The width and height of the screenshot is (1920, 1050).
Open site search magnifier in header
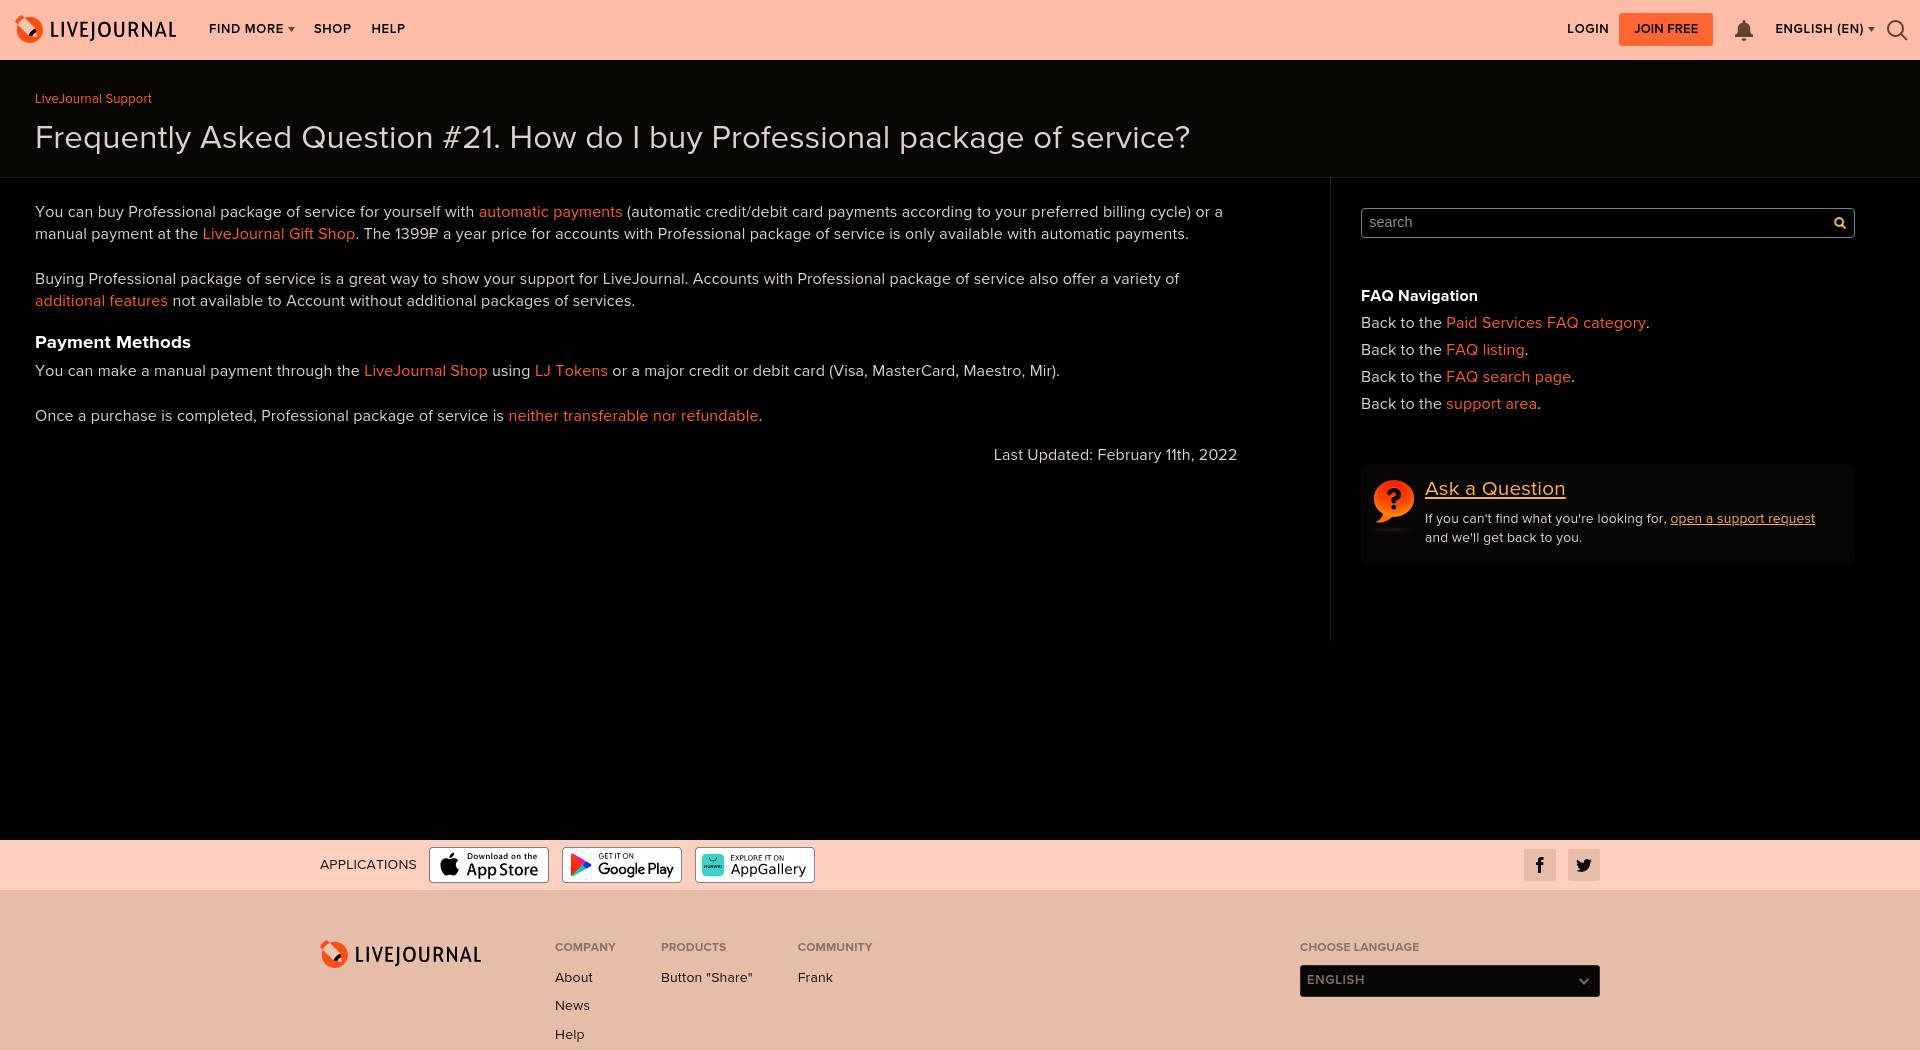coord(1897,30)
